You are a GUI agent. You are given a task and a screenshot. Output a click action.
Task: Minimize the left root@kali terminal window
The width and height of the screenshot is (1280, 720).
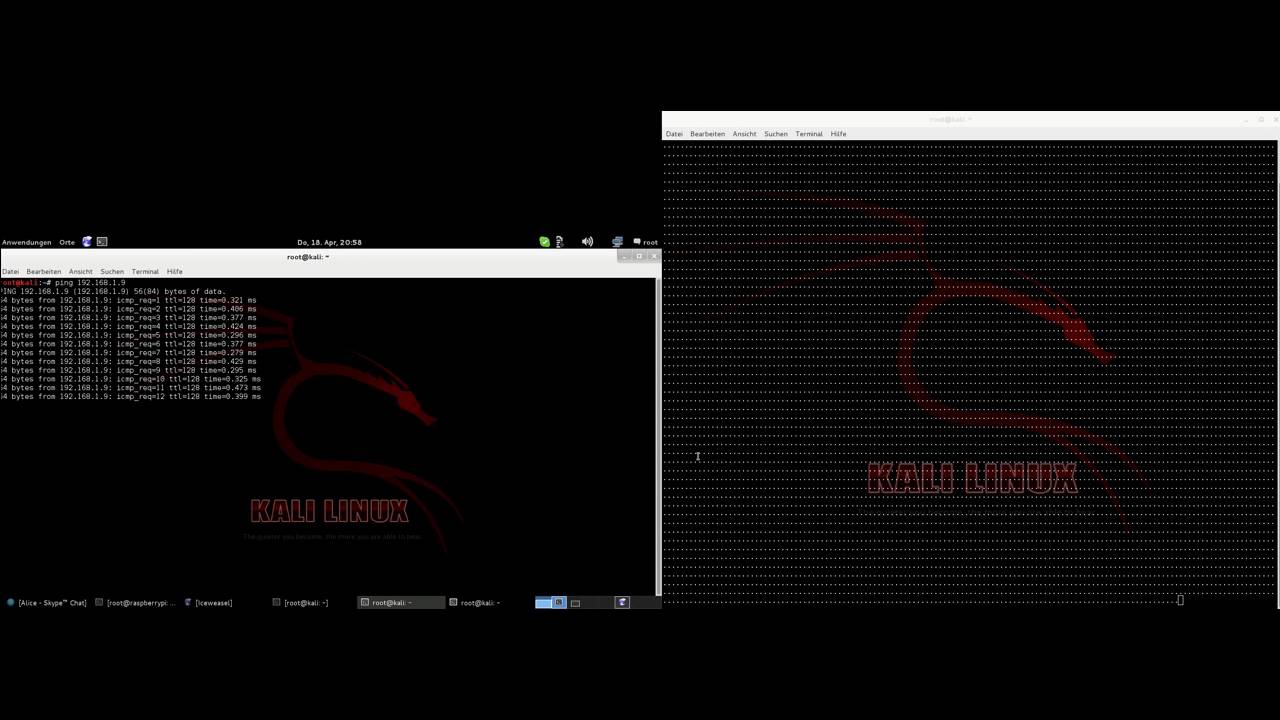(x=624, y=257)
